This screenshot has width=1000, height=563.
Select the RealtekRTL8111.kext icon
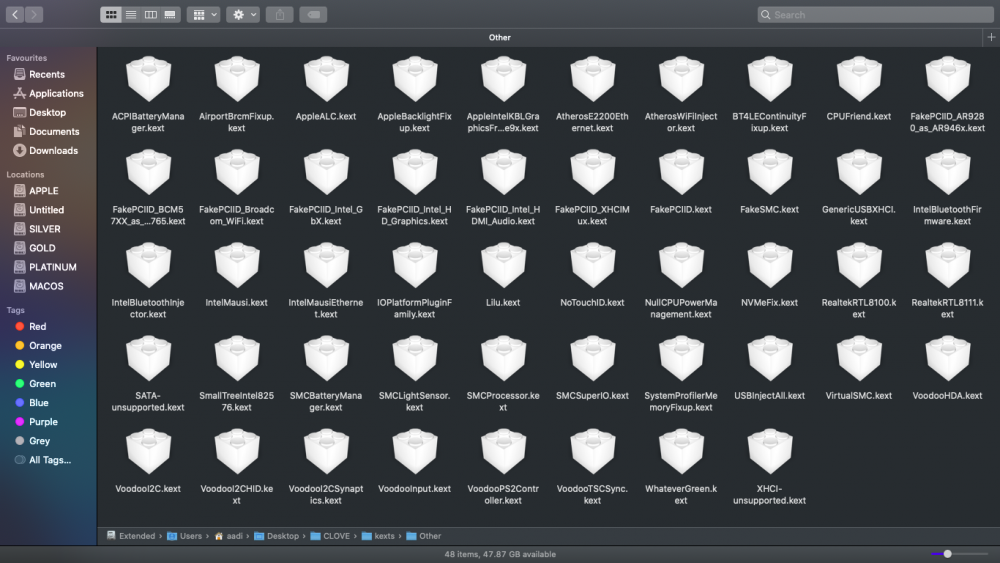click(948, 265)
